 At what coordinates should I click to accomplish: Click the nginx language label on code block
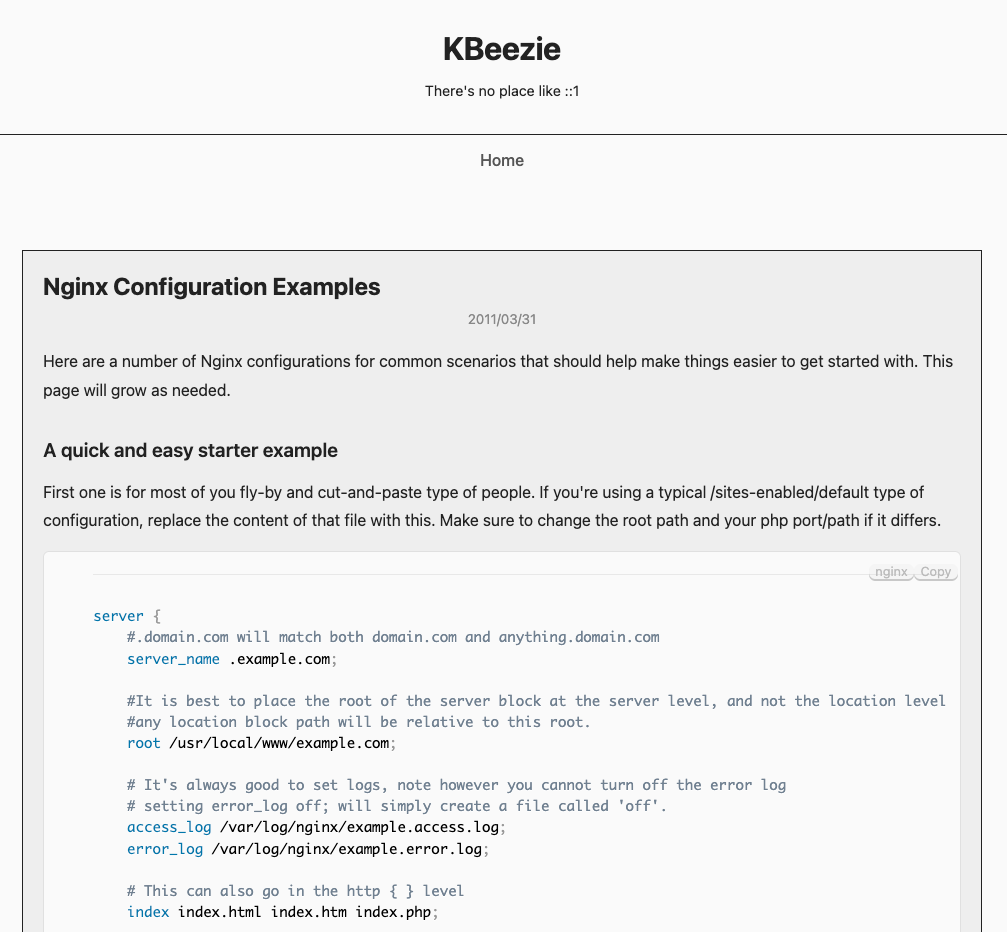[x=891, y=572]
